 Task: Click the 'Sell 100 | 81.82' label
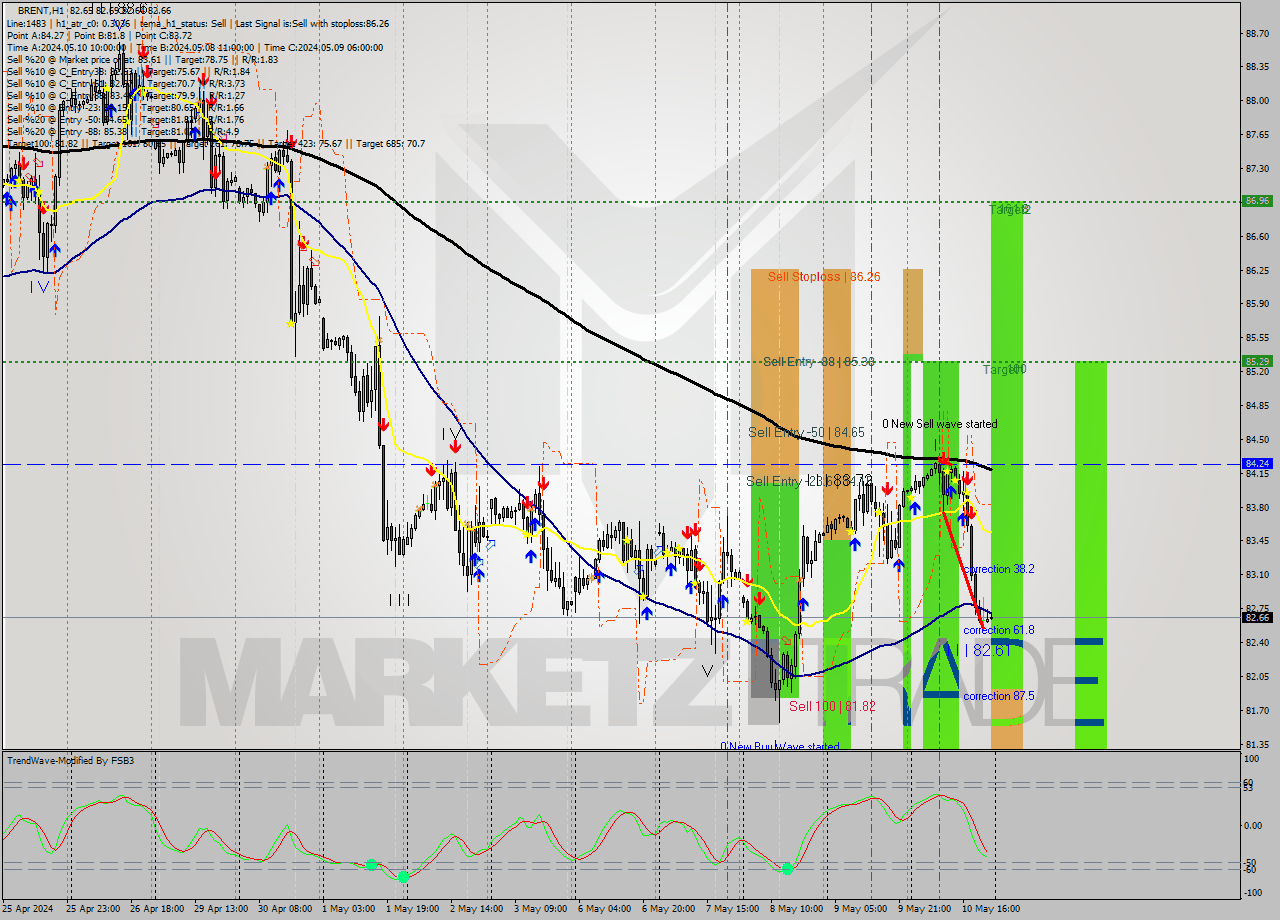(x=832, y=706)
